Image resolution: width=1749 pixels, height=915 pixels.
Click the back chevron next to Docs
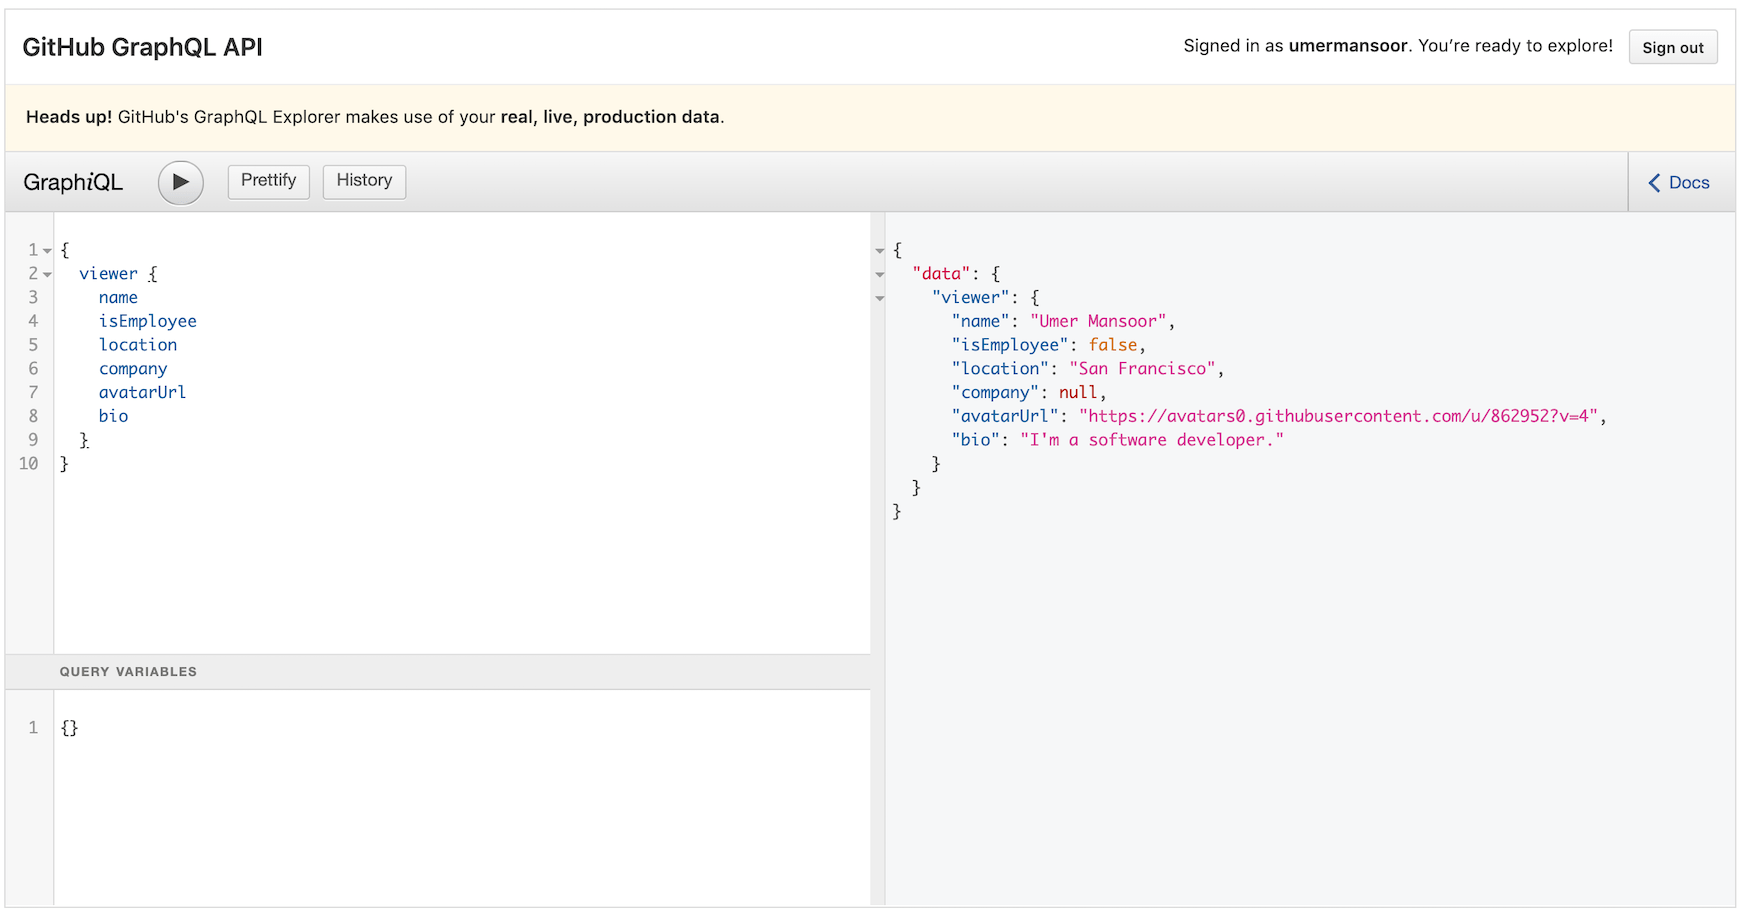(x=1655, y=182)
